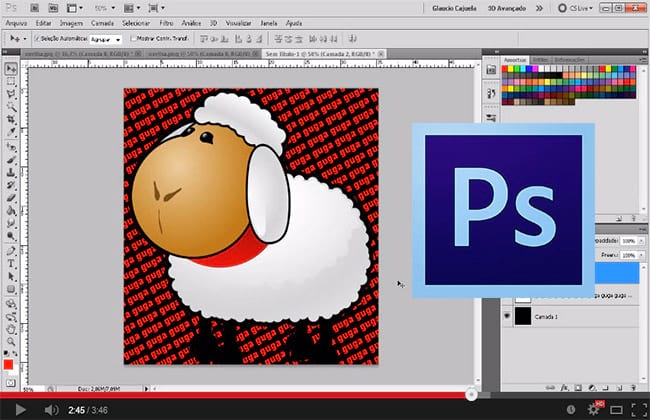Select the Shape tool in the toolbox
Image resolution: width=650 pixels, height=420 pixels.
11,289
